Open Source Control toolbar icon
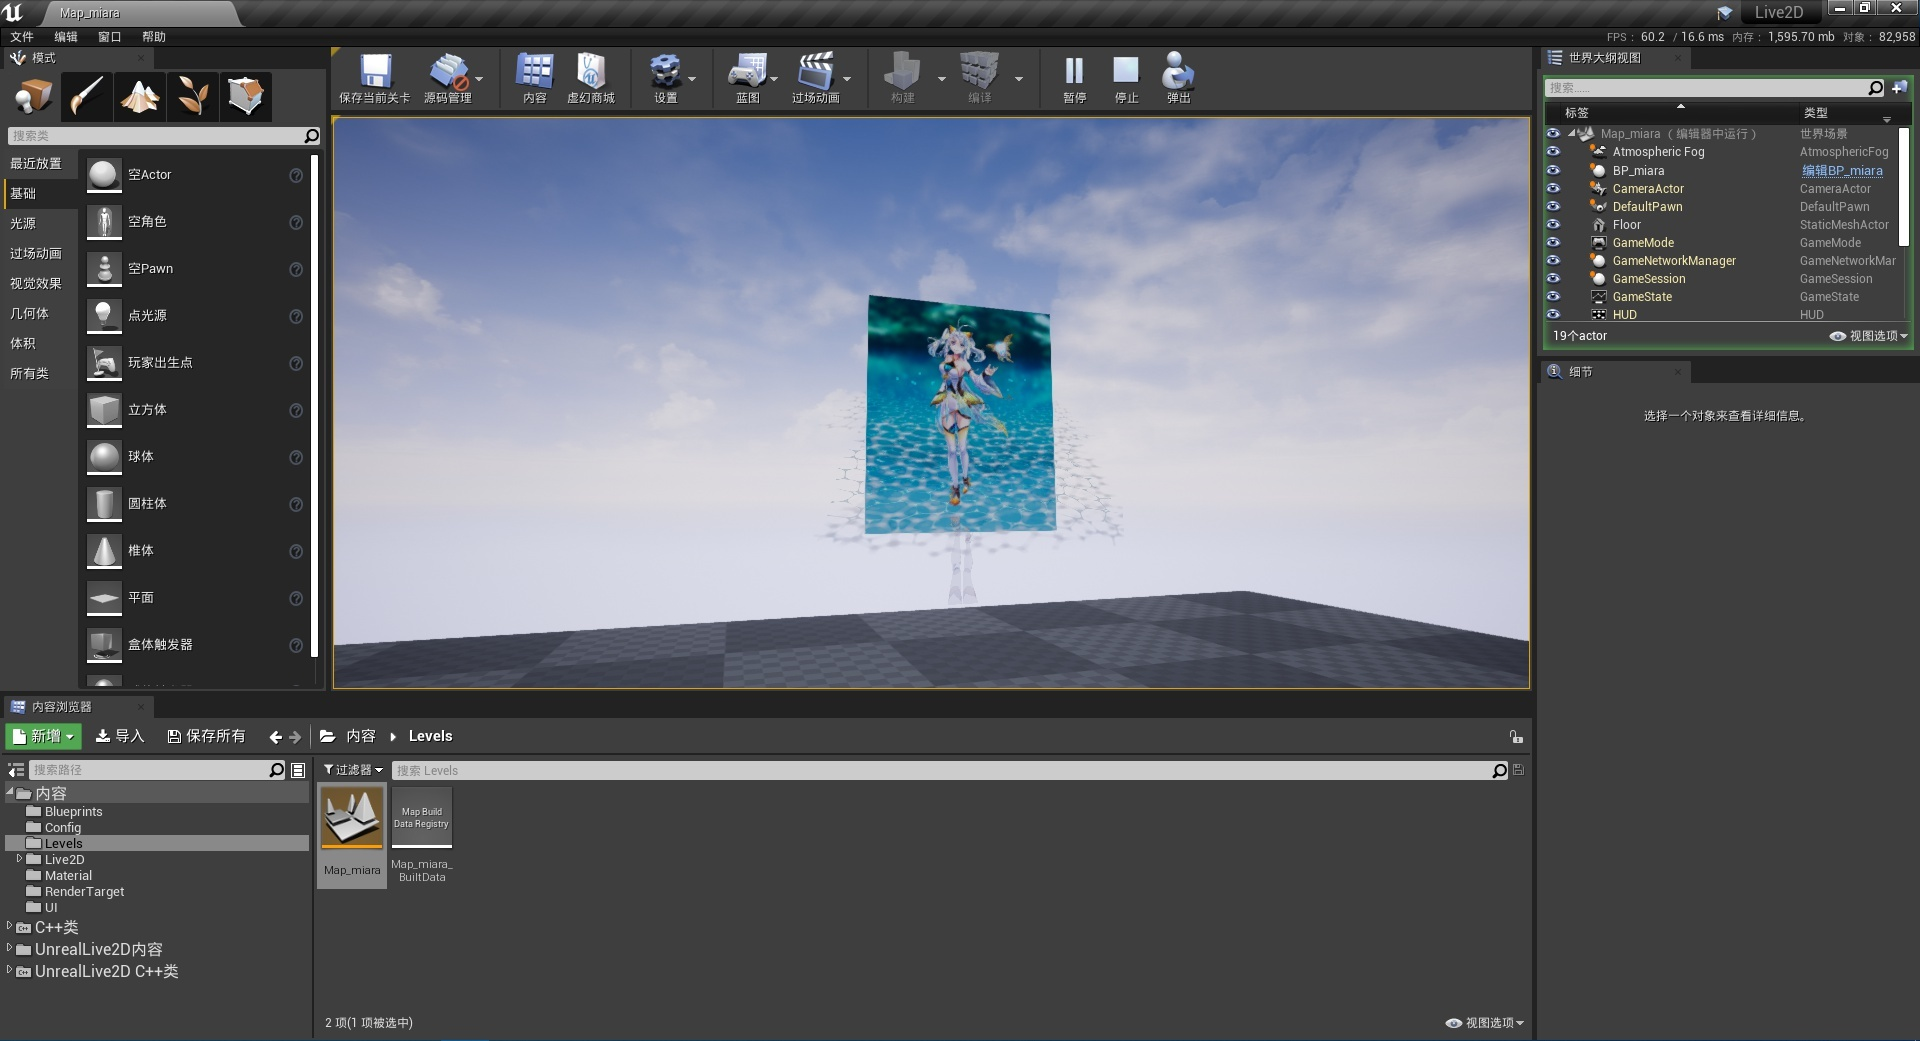 447,72
